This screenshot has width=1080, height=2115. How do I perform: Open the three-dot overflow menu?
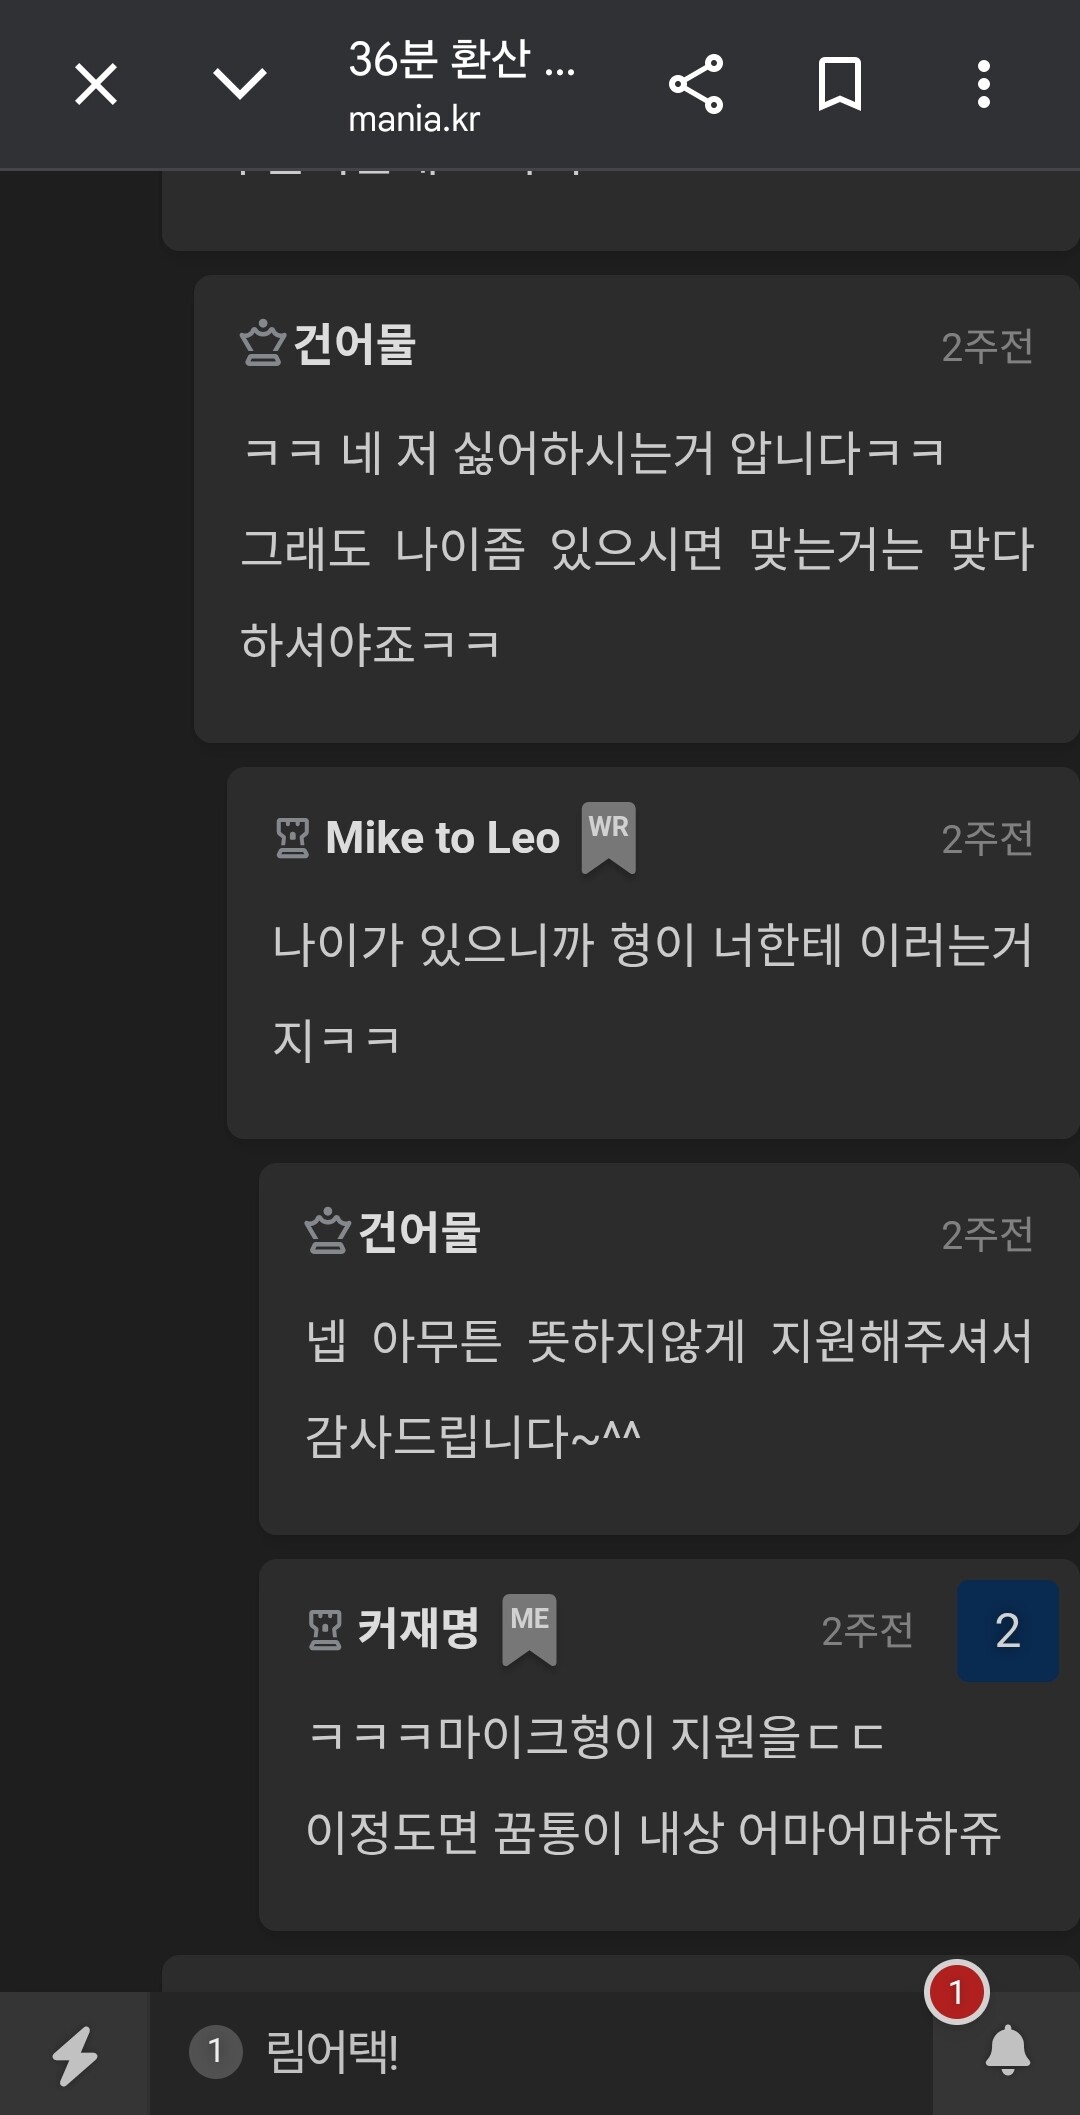click(x=984, y=84)
